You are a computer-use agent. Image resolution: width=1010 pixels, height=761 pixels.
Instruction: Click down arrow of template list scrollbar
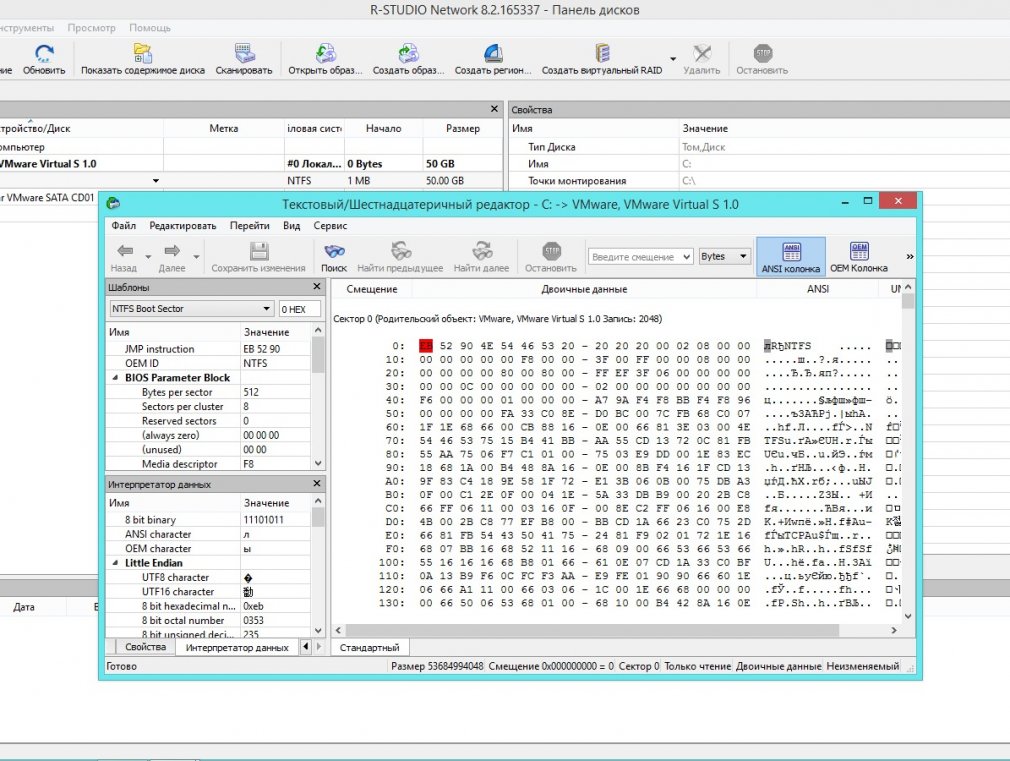[318, 463]
